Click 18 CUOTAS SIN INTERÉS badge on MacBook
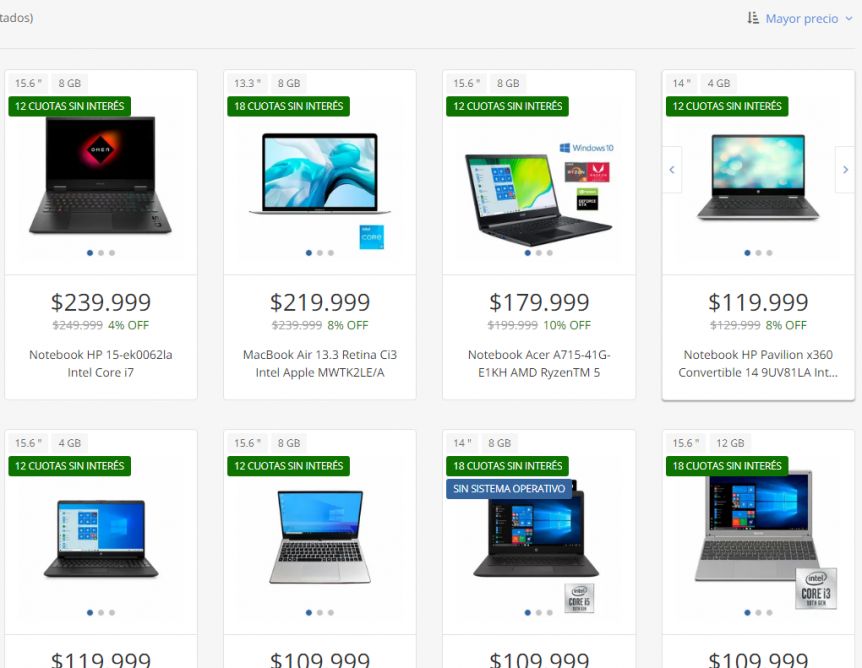This screenshot has width=862, height=668. point(289,106)
